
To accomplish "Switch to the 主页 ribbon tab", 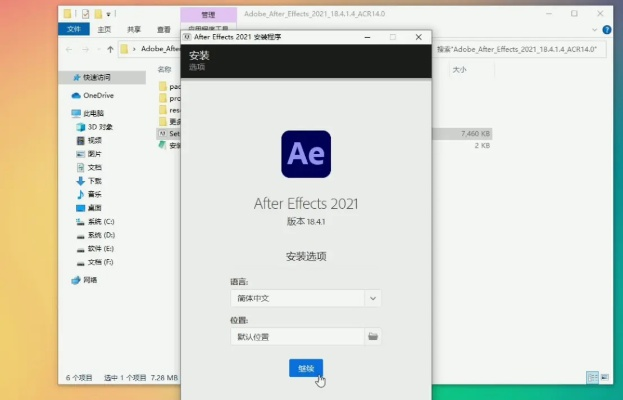I will tap(104, 29).
